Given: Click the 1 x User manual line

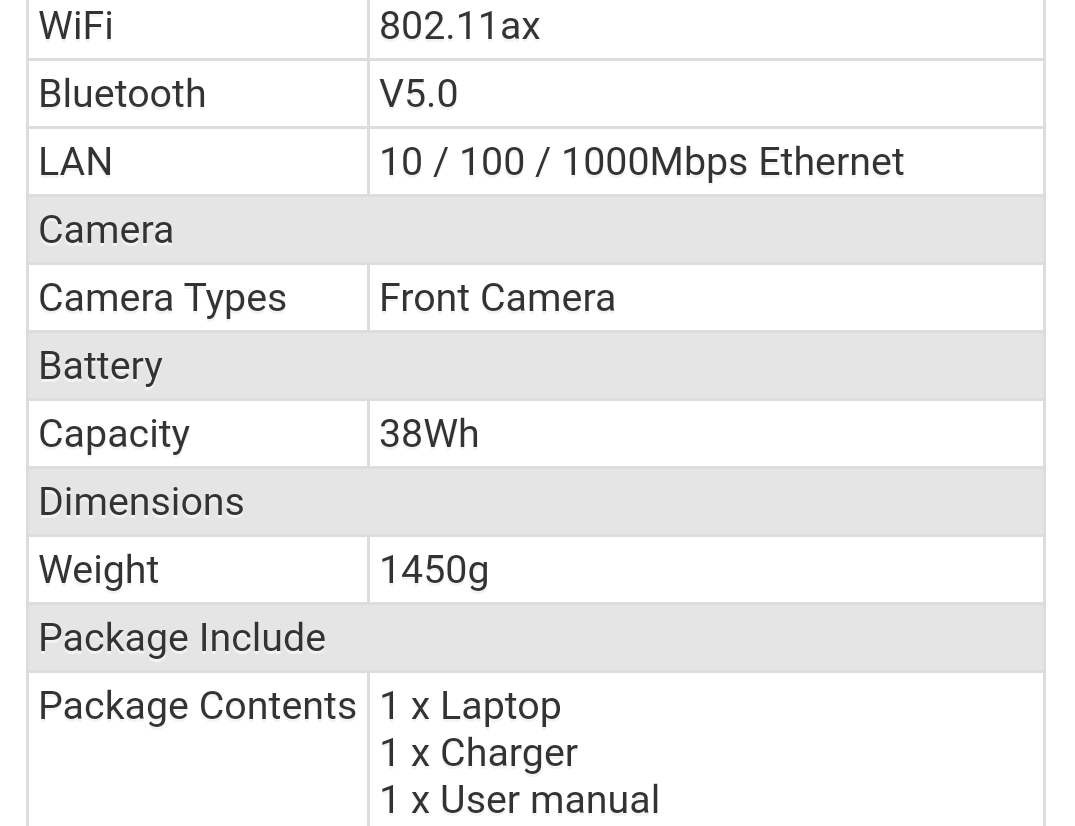Looking at the screenshot, I should [520, 800].
